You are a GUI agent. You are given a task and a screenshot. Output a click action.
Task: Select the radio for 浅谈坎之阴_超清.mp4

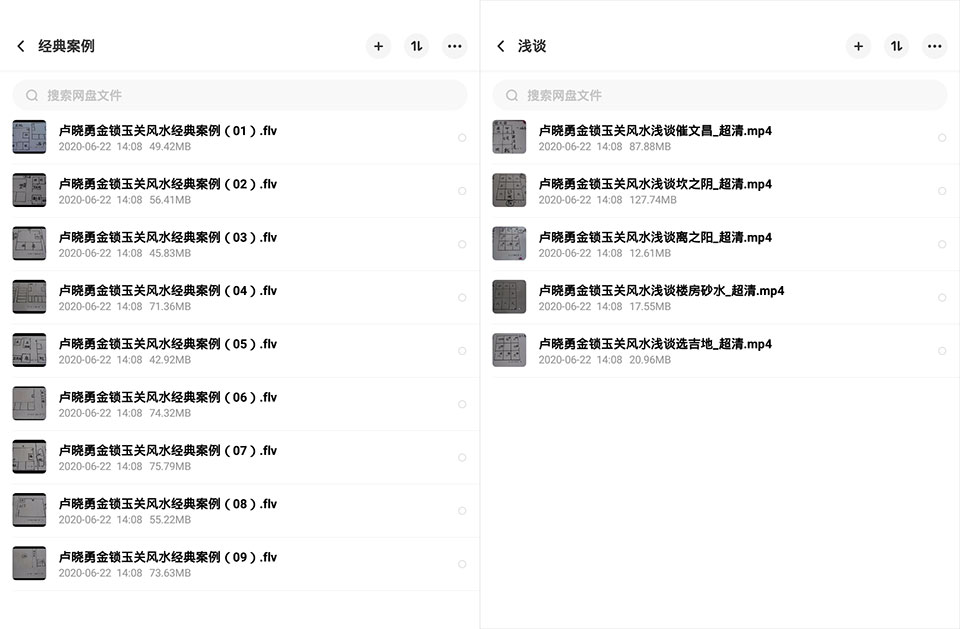click(x=942, y=191)
